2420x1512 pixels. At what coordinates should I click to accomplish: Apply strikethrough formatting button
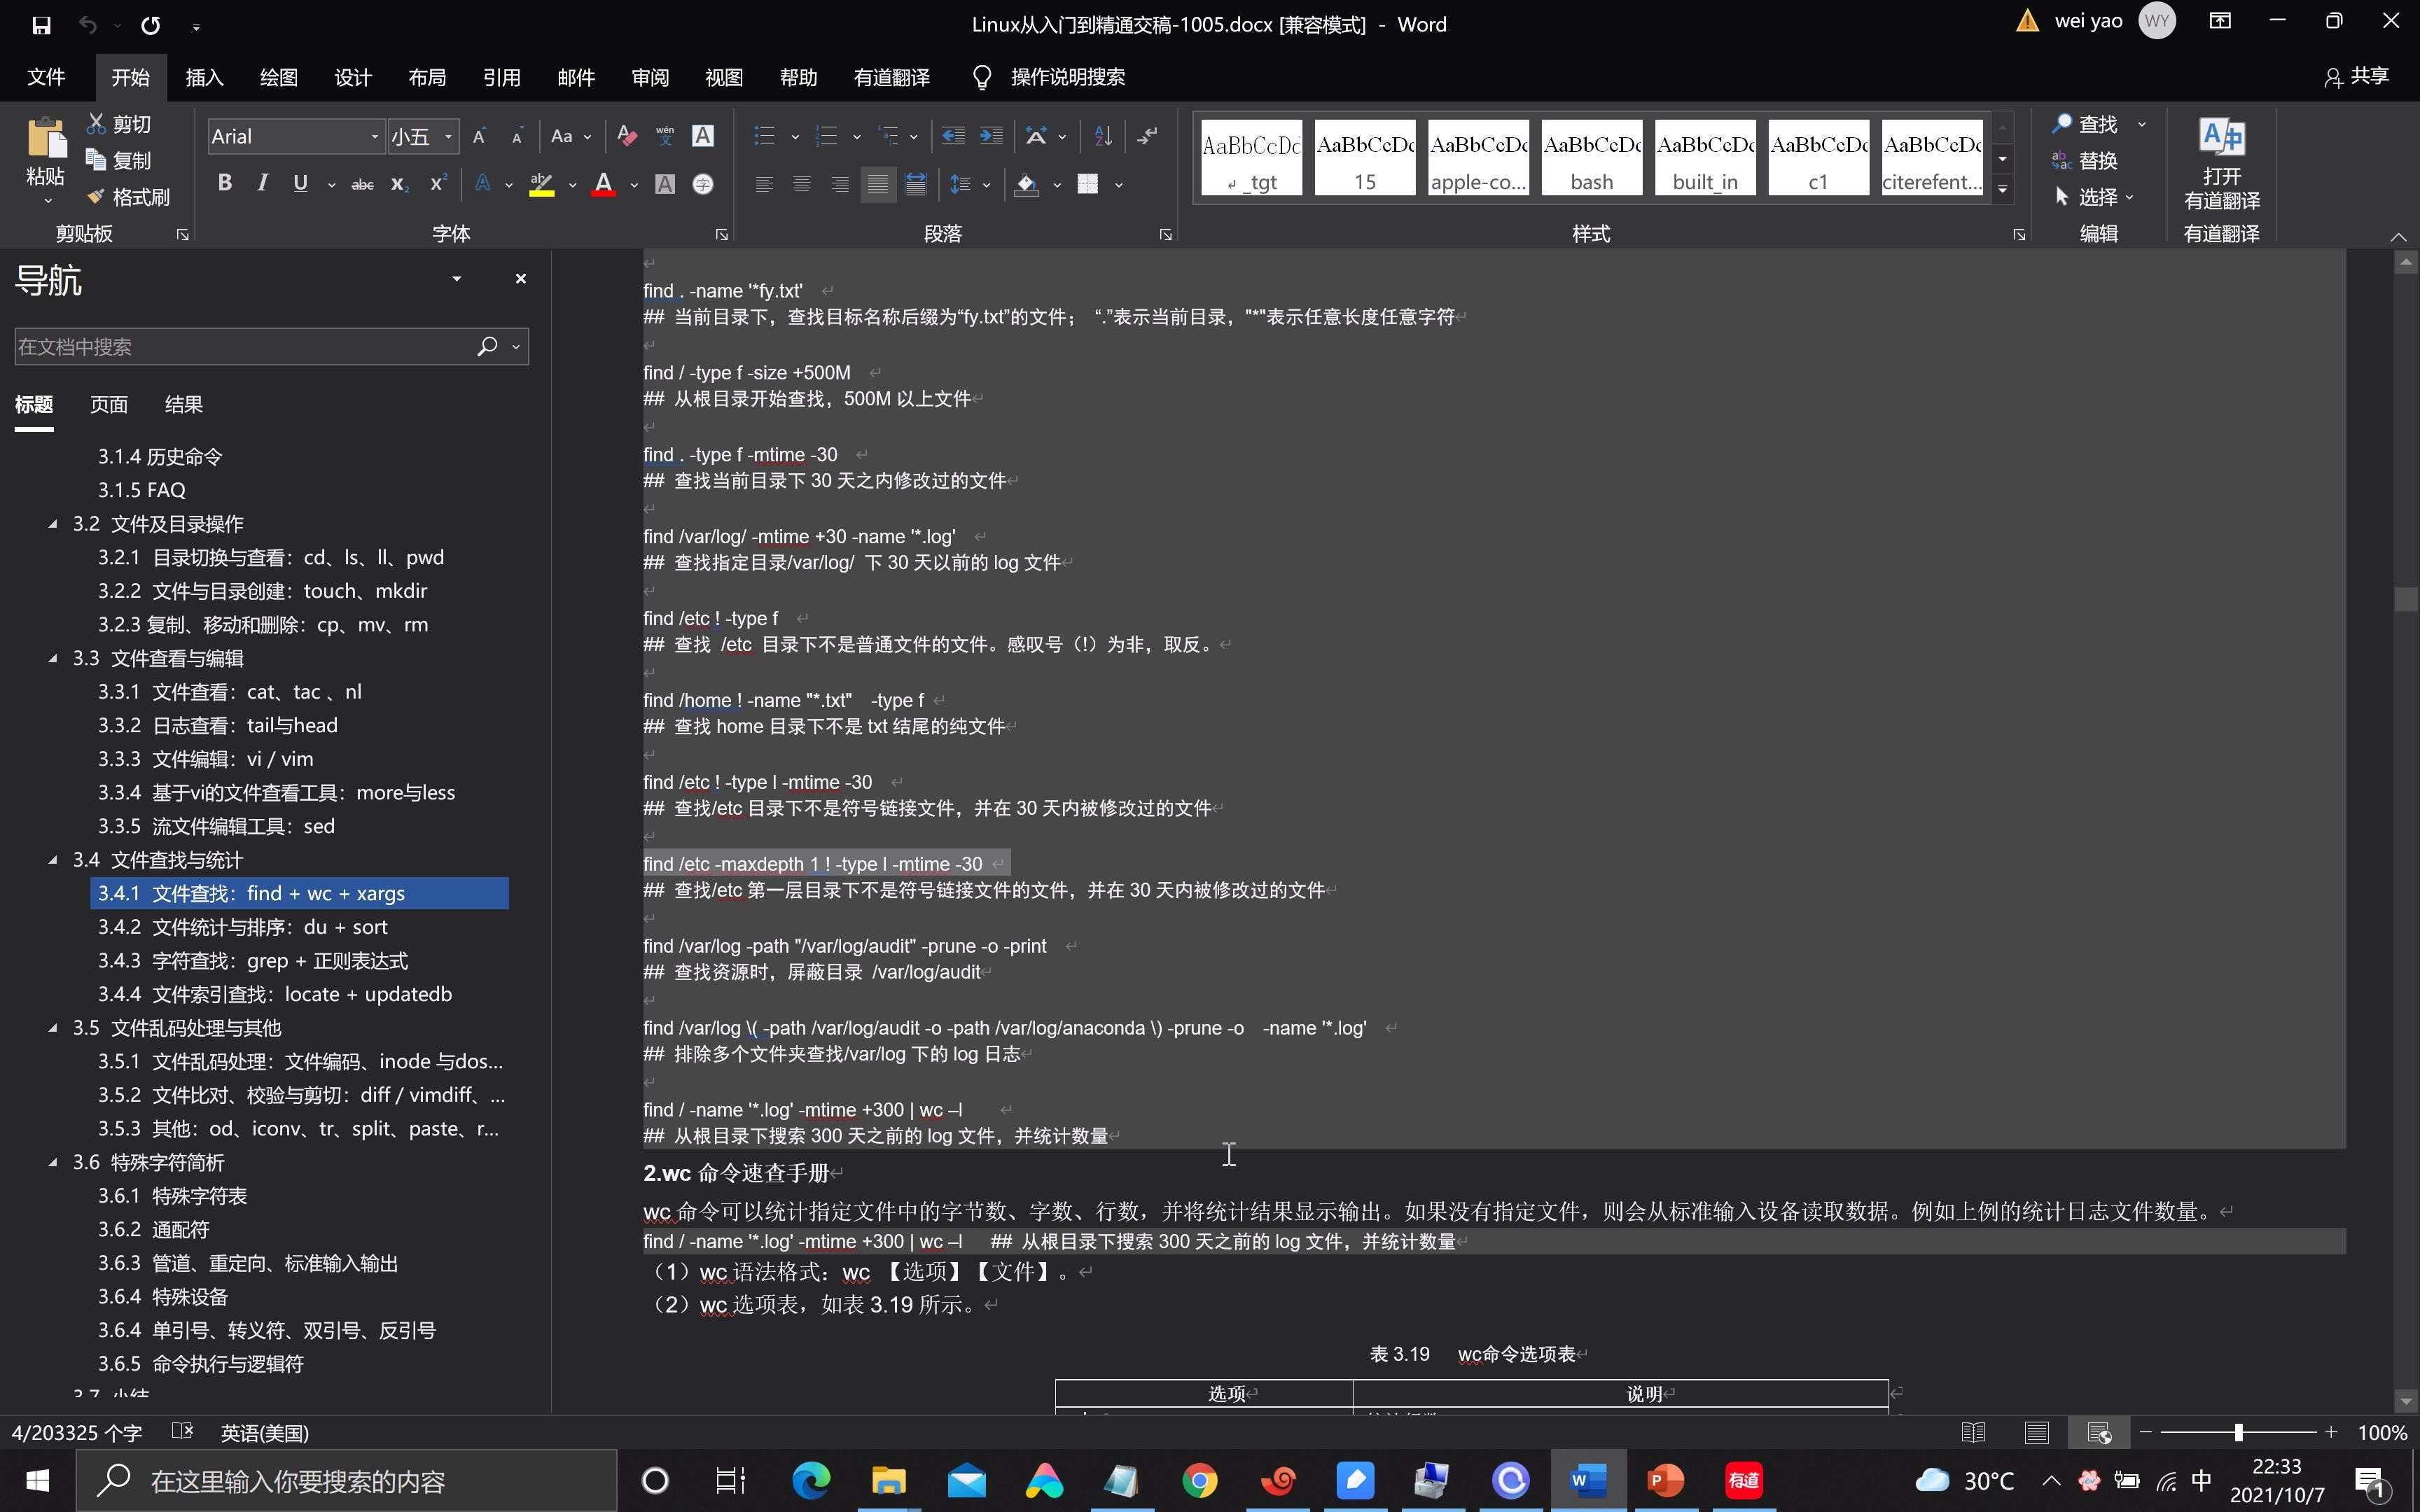[362, 184]
